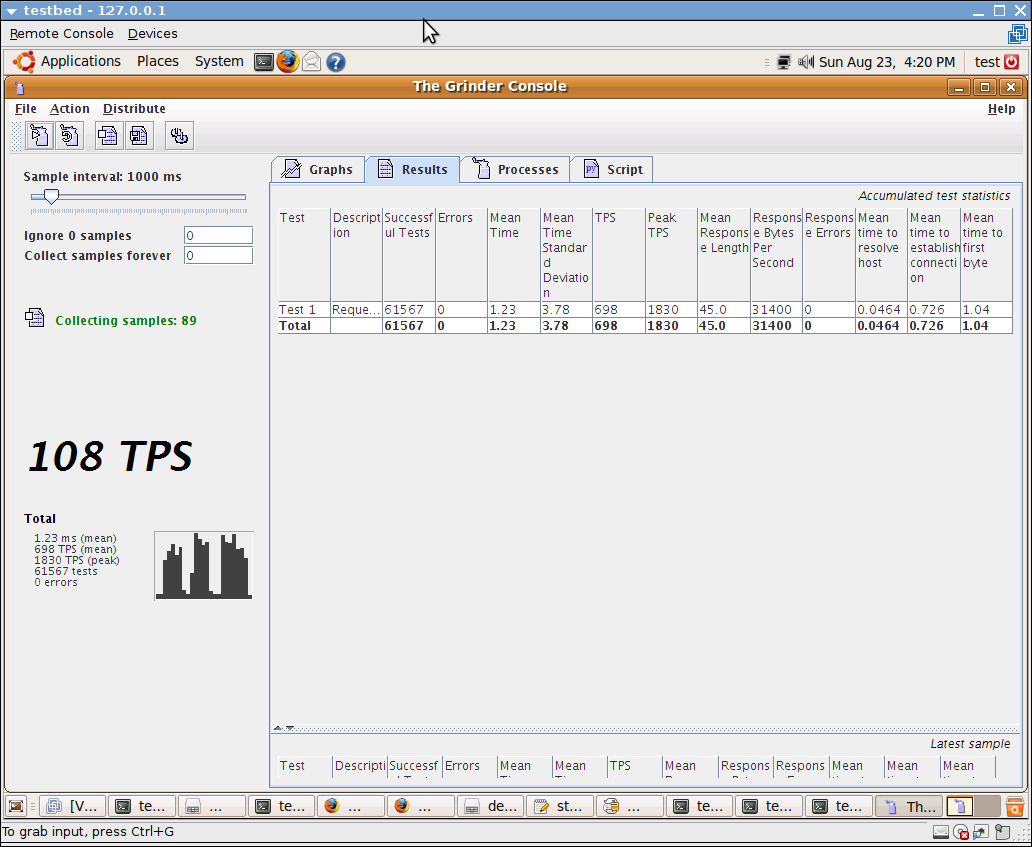Launch the terminal from the top panel
Viewport: 1032px width, 847px height.
click(x=264, y=62)
